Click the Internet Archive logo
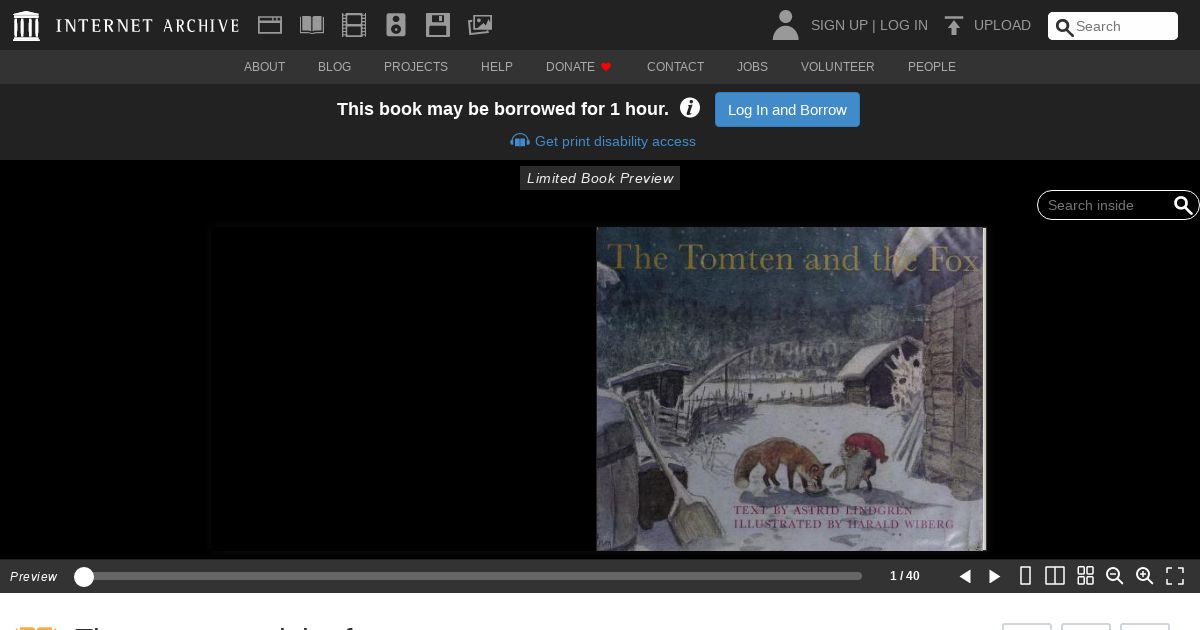Image resolution: width=1200 pixels, height=630 pixels. coord(26,25)
